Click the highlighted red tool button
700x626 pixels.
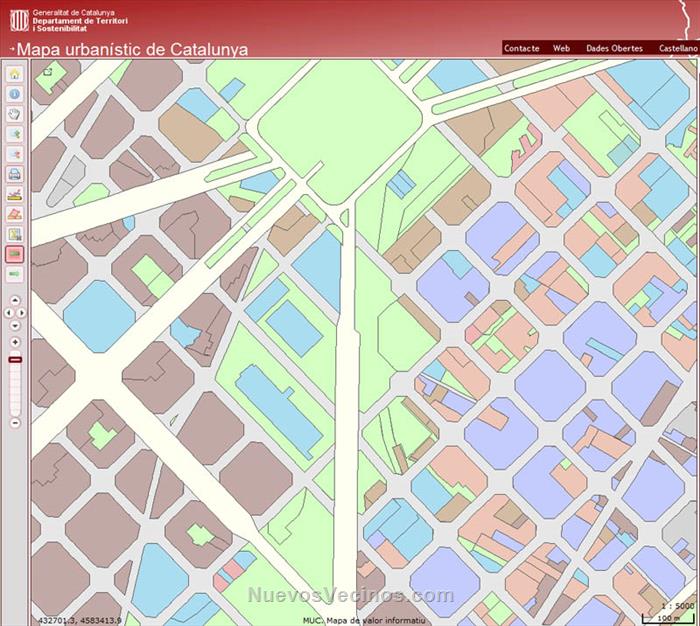pos(15,254)
